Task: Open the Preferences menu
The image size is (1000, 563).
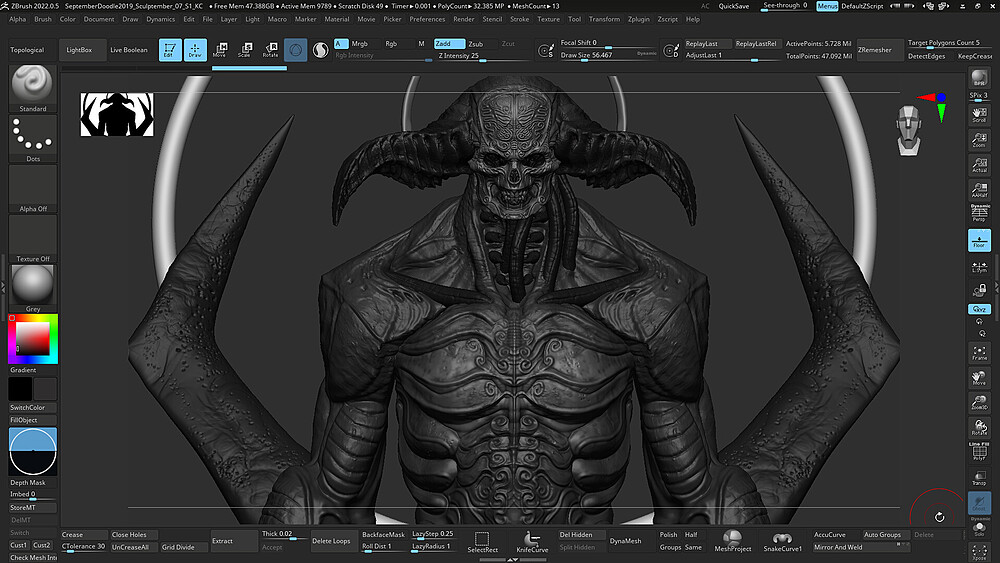Action: [x=427, y=19]
